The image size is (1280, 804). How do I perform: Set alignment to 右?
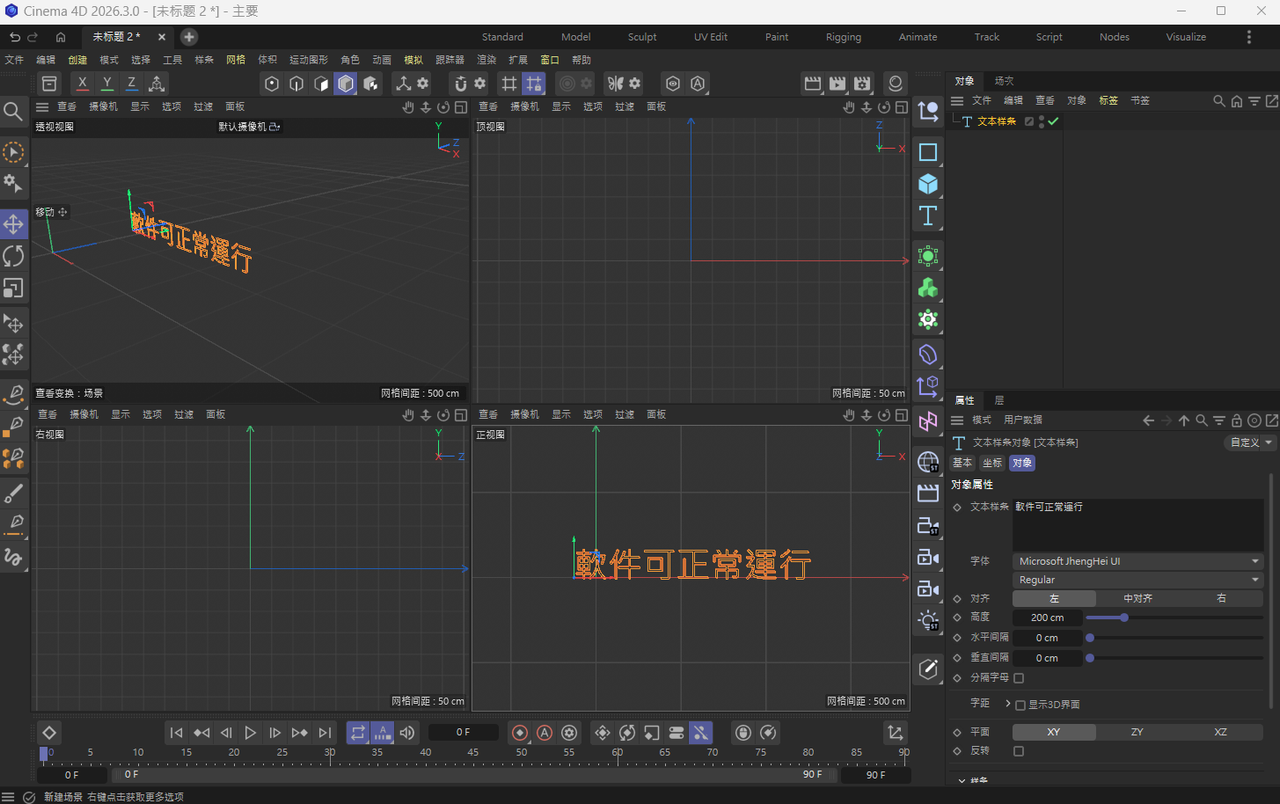(x=1221, y=598)
